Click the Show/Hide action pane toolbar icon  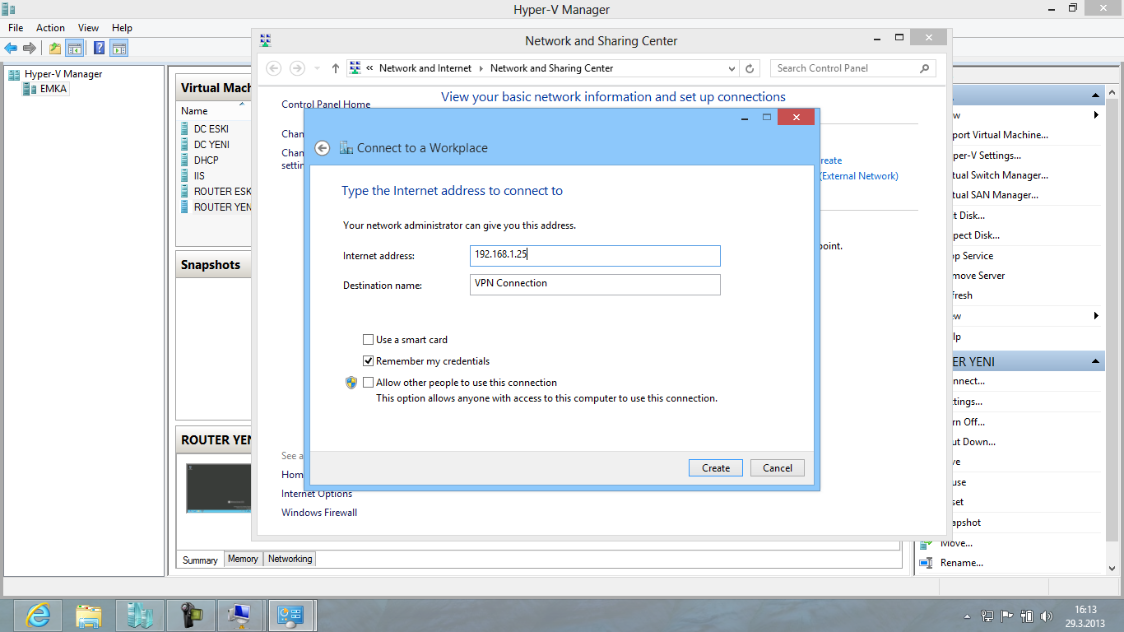click(x=119, y=48)
